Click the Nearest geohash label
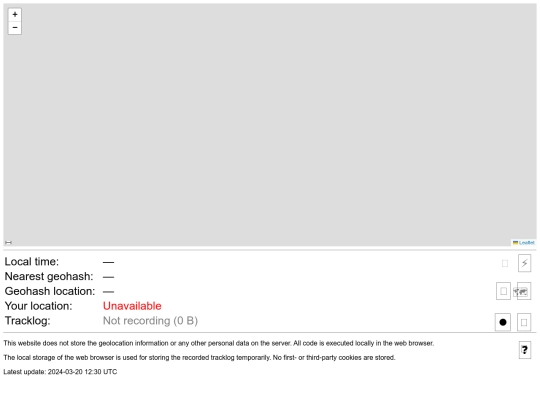Image resolution: width=540 pixels, height=405 pixels. [49, 277]
